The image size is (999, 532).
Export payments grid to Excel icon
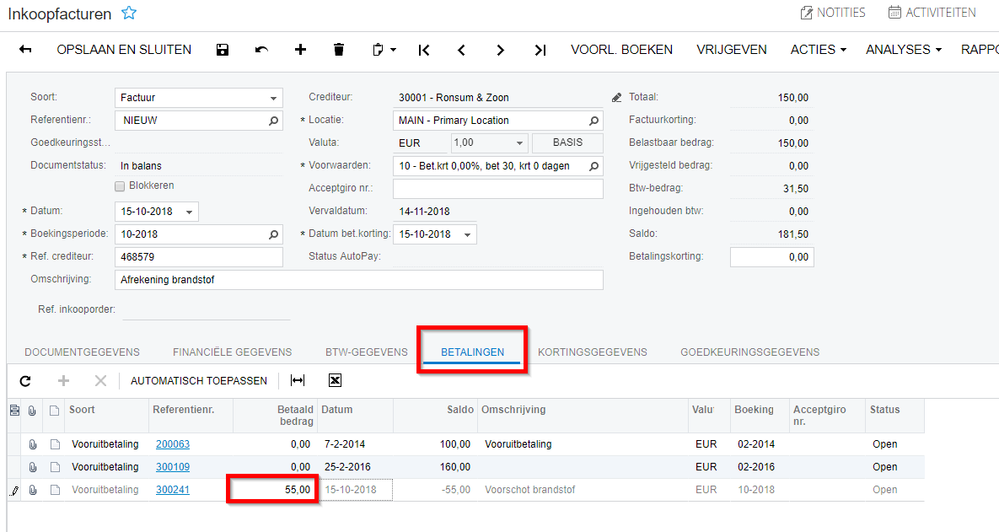click(x=335, y=380)
